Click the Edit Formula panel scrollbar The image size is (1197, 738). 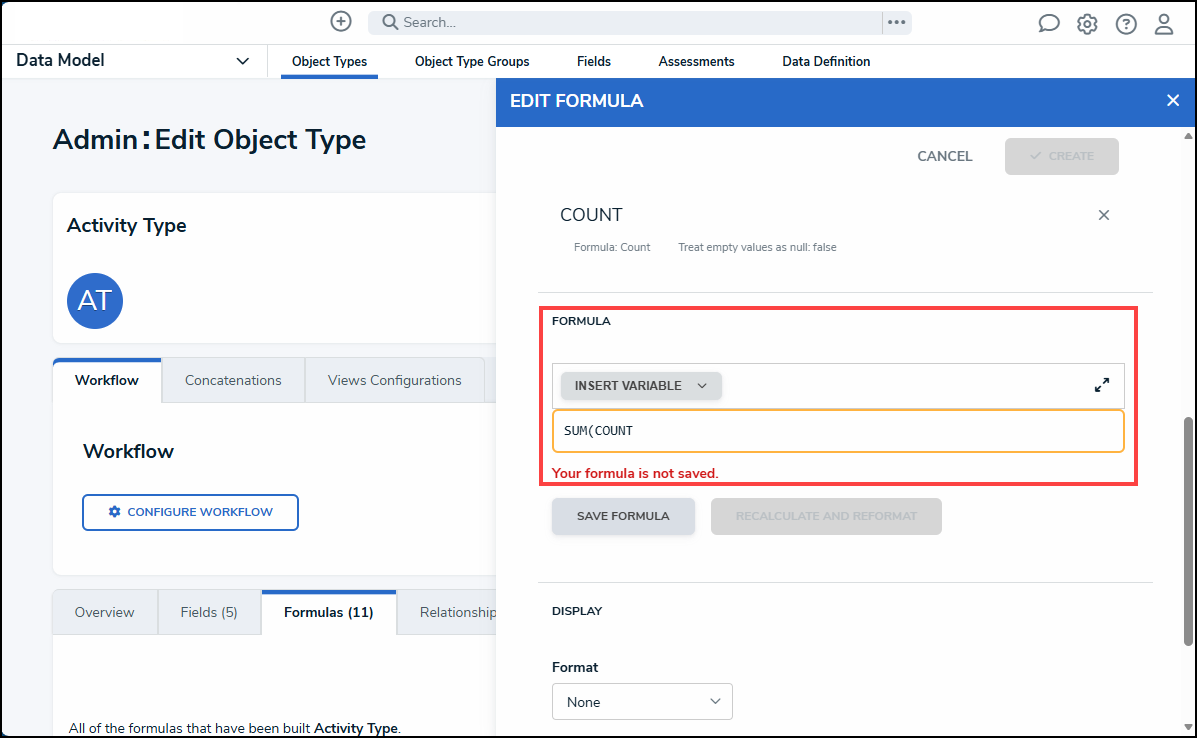[x=1188, y=530]
